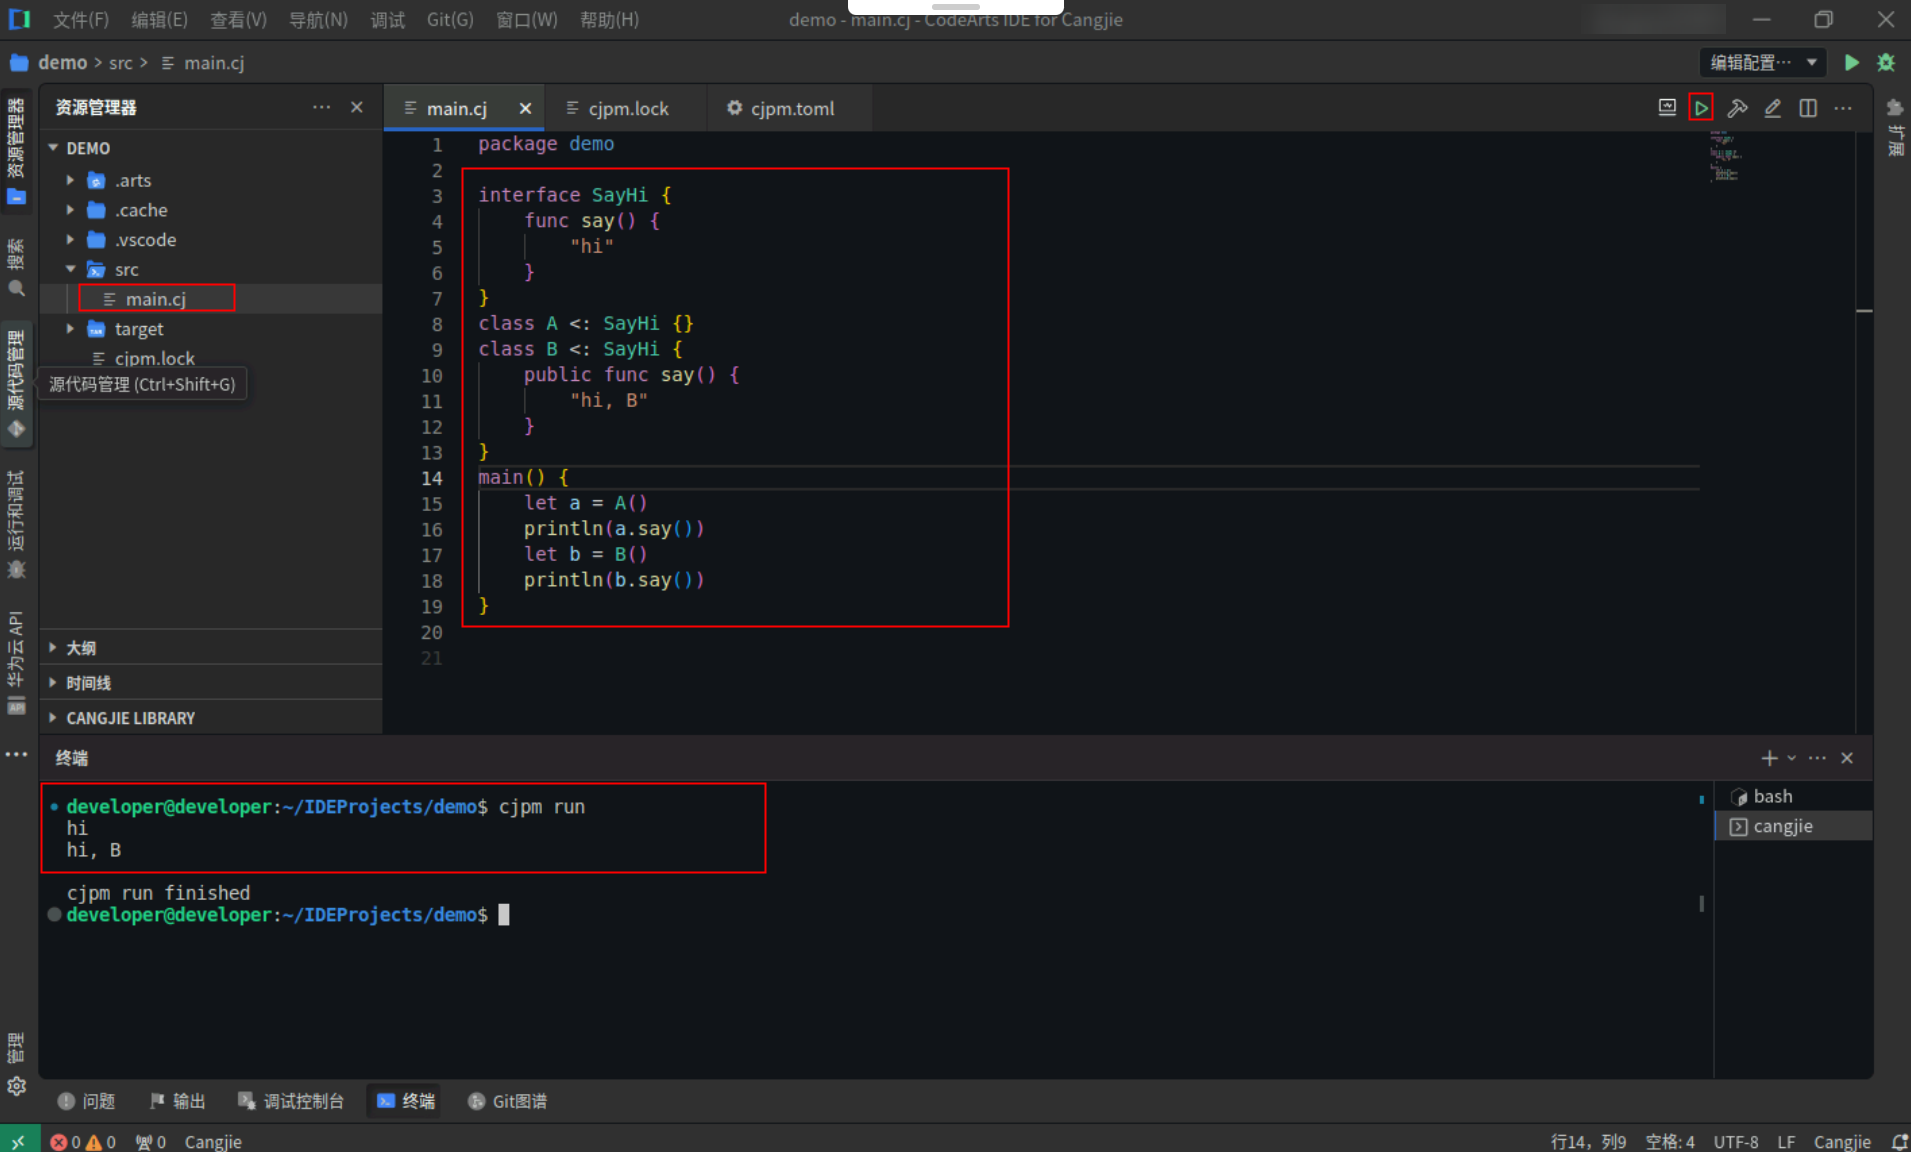Close the terminal panel

1847,758
